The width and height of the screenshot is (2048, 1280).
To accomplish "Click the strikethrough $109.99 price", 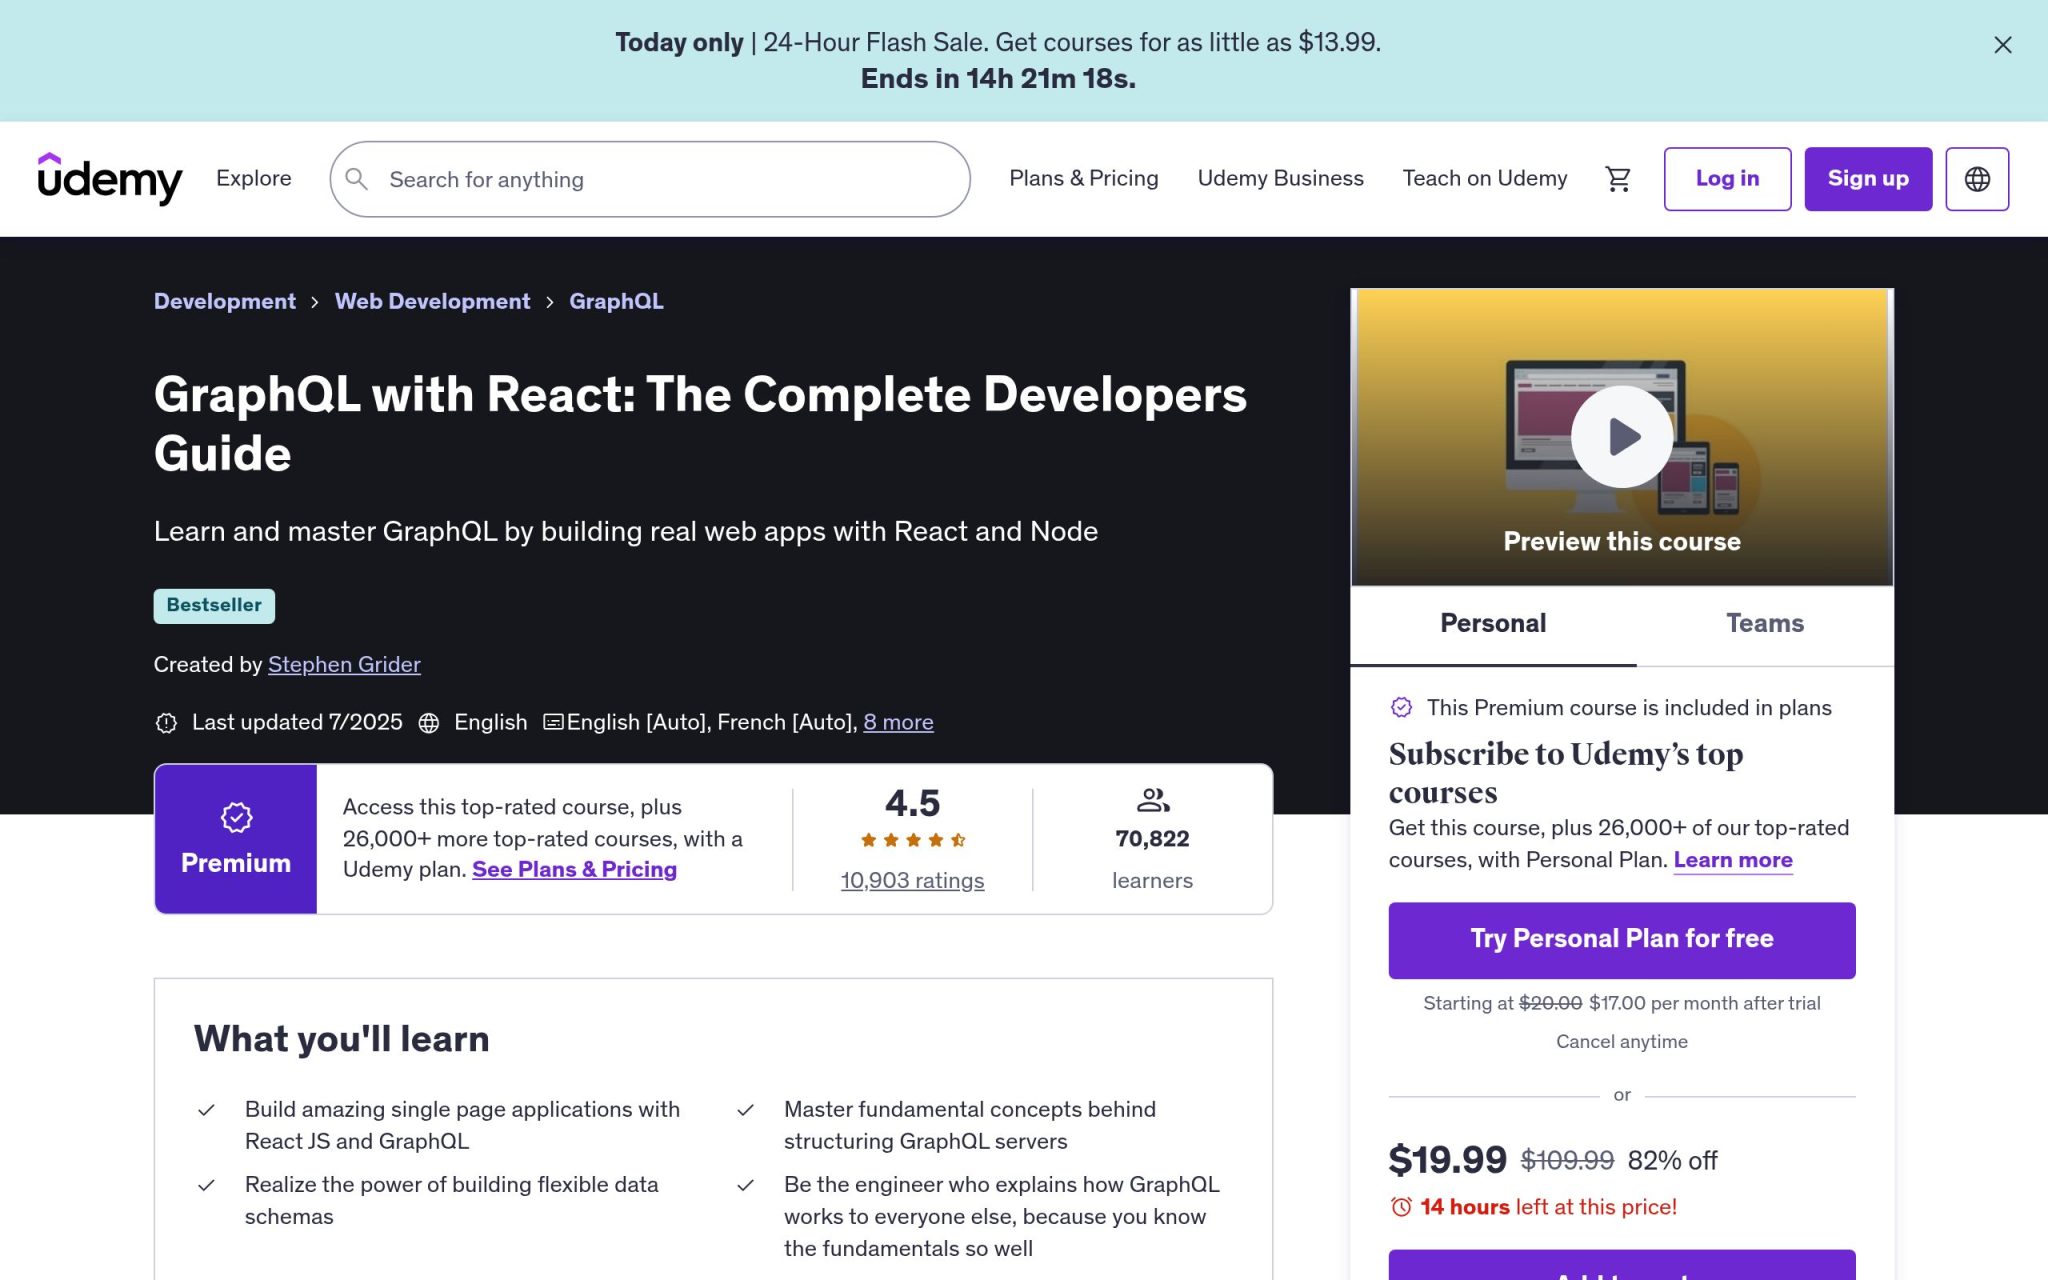I will 1567,1161.
